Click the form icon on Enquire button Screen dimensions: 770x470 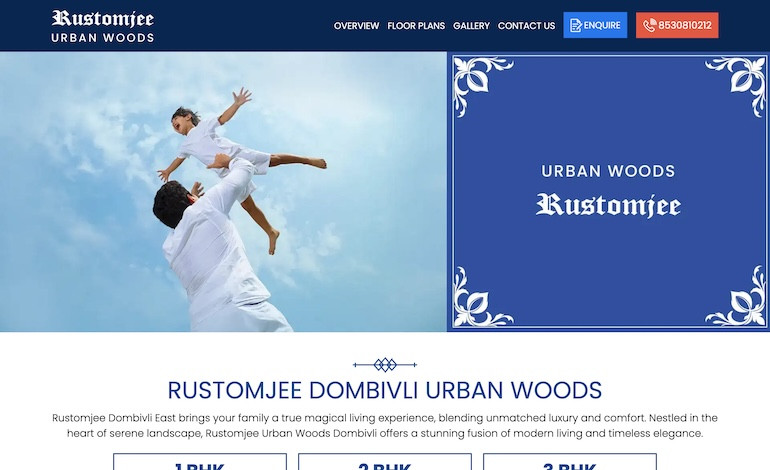coord(576,25)
